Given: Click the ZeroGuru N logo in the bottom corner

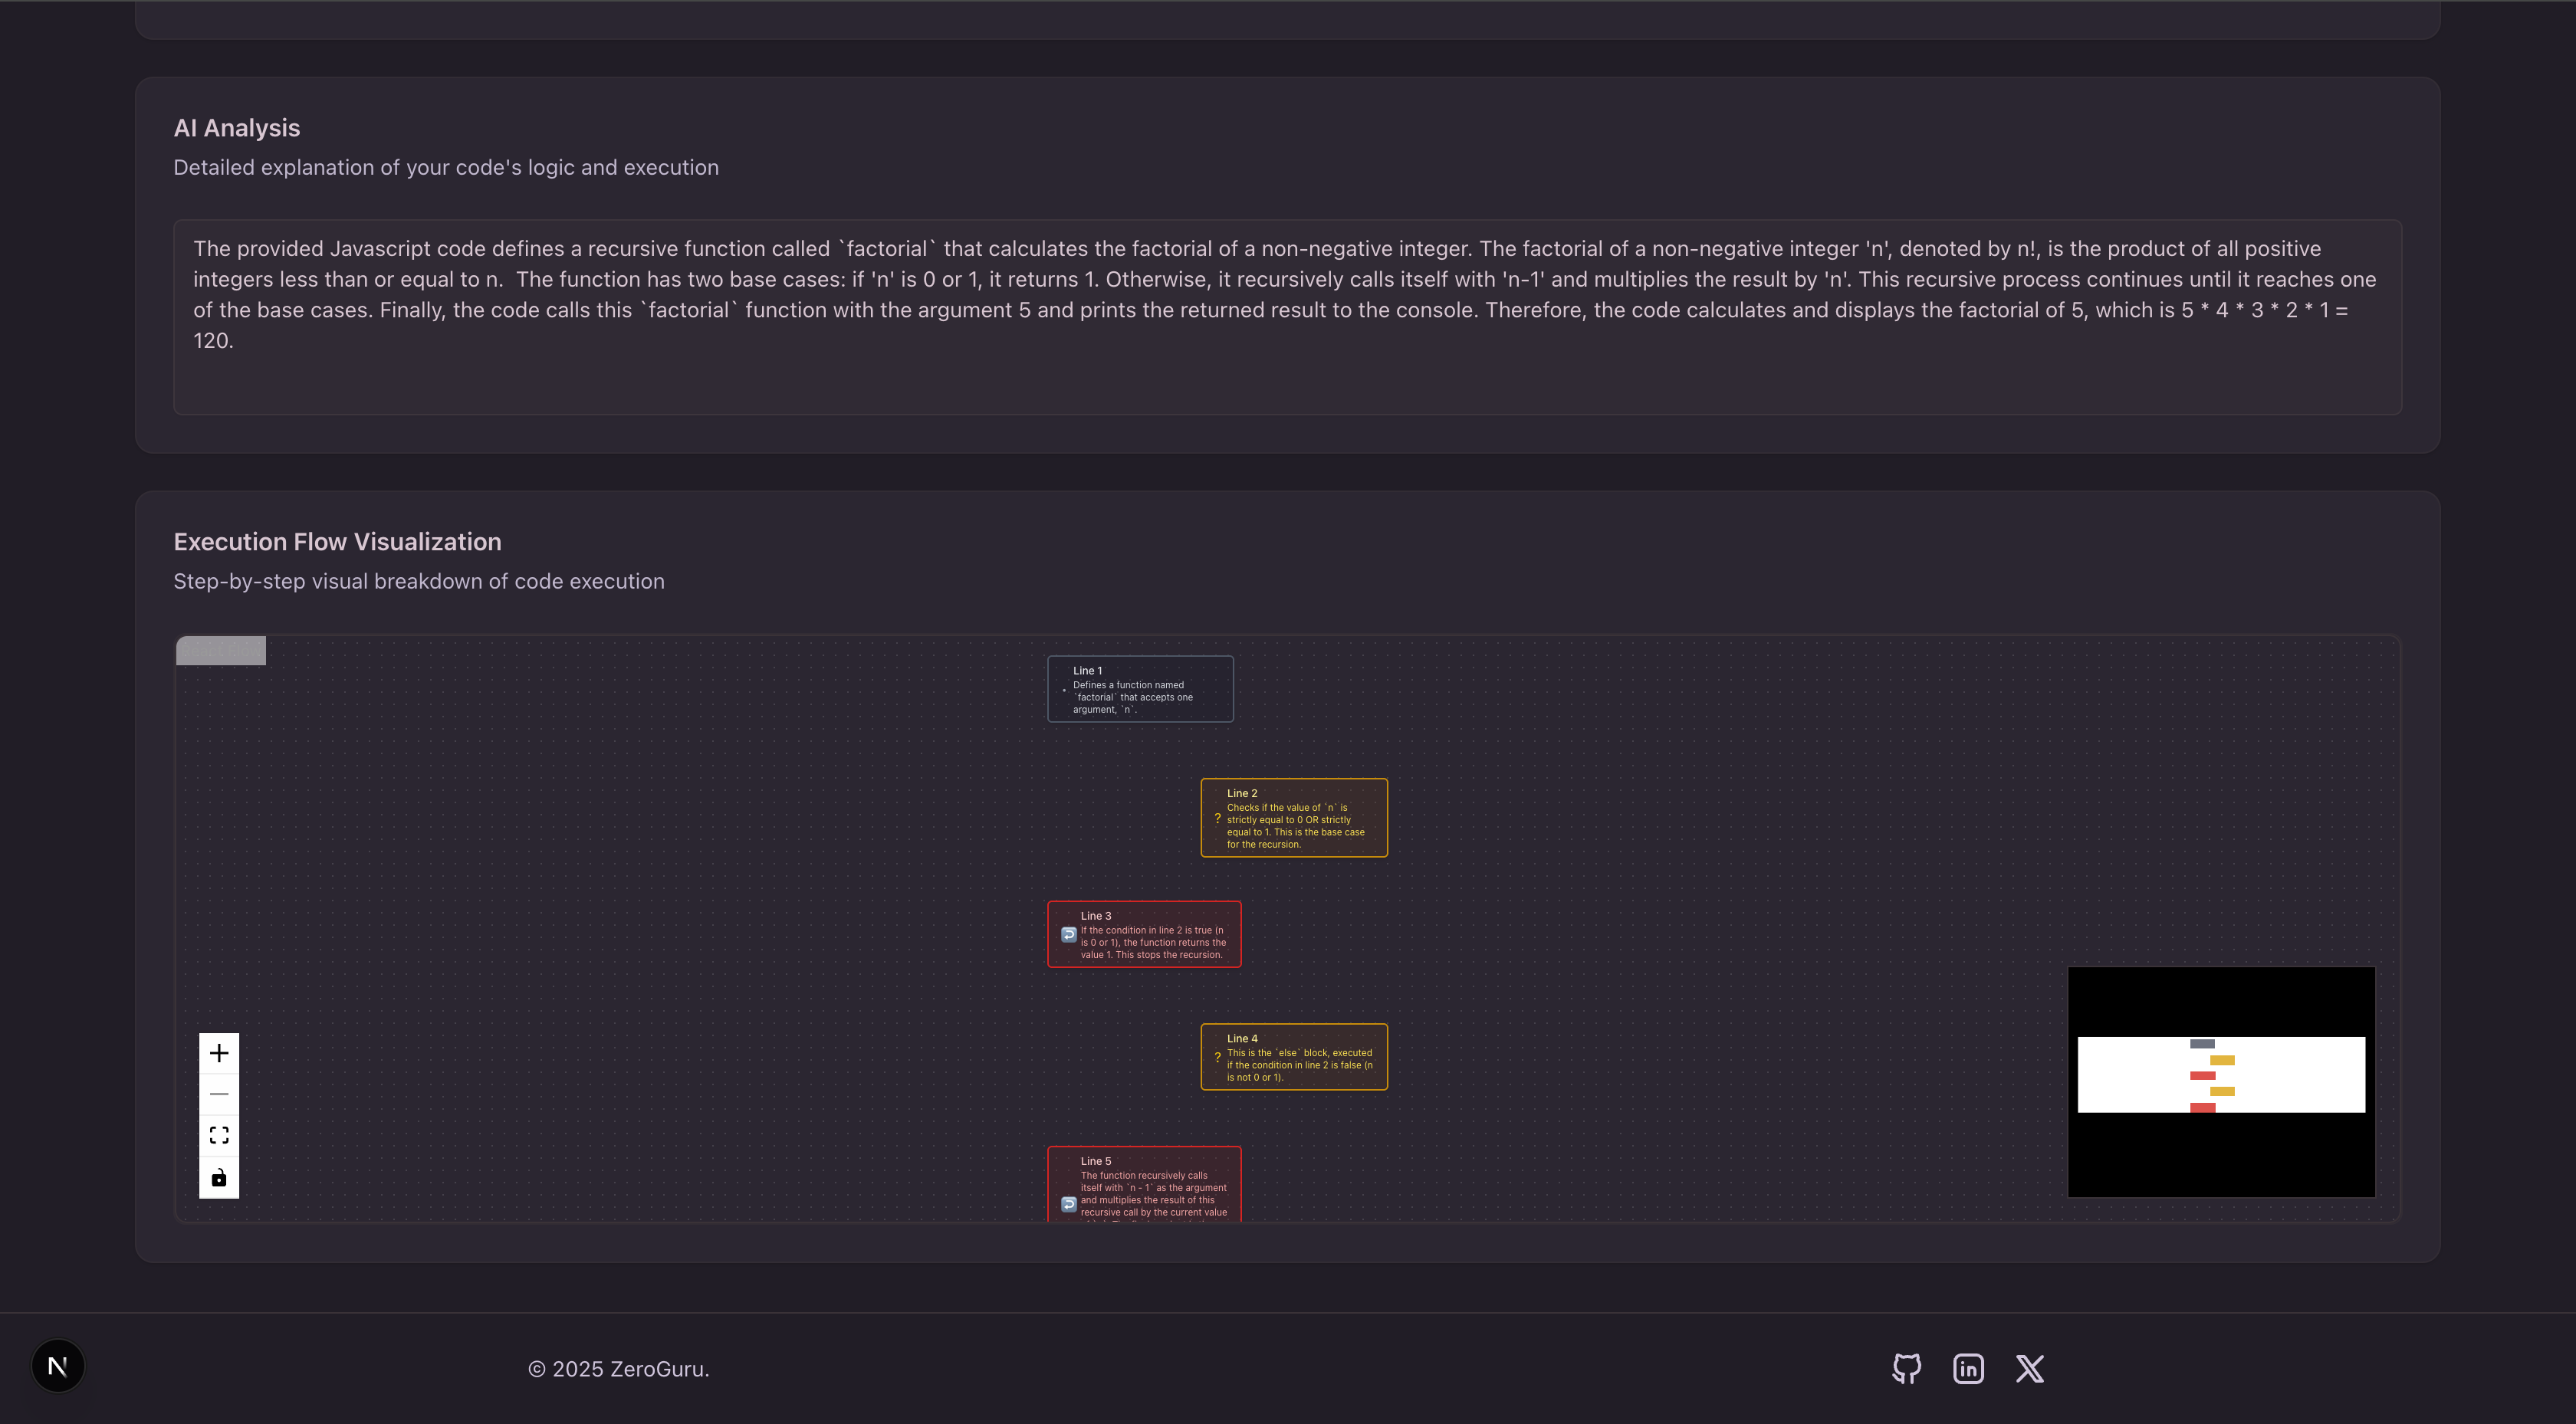Looking at the screenshot, I should [x=57, y=1366].
